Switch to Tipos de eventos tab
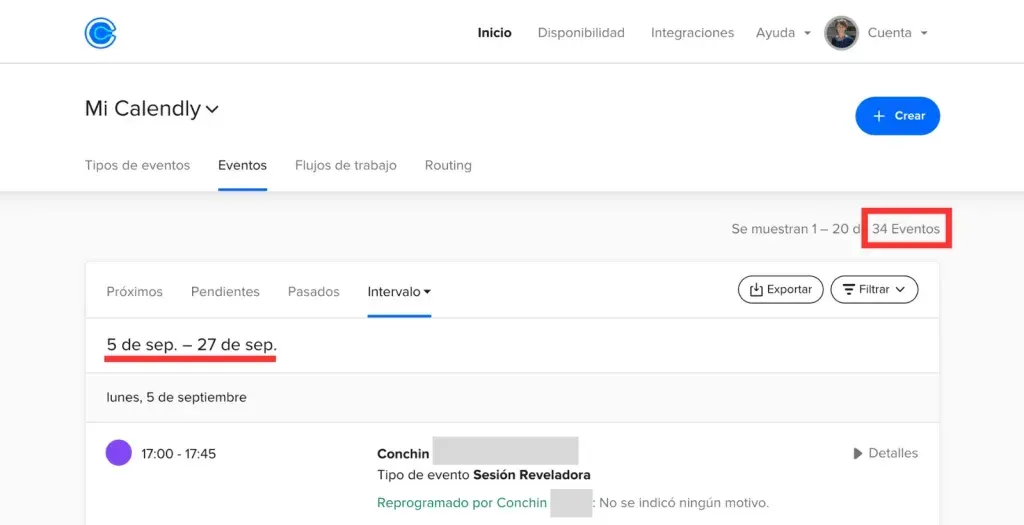 pos(137,165)
